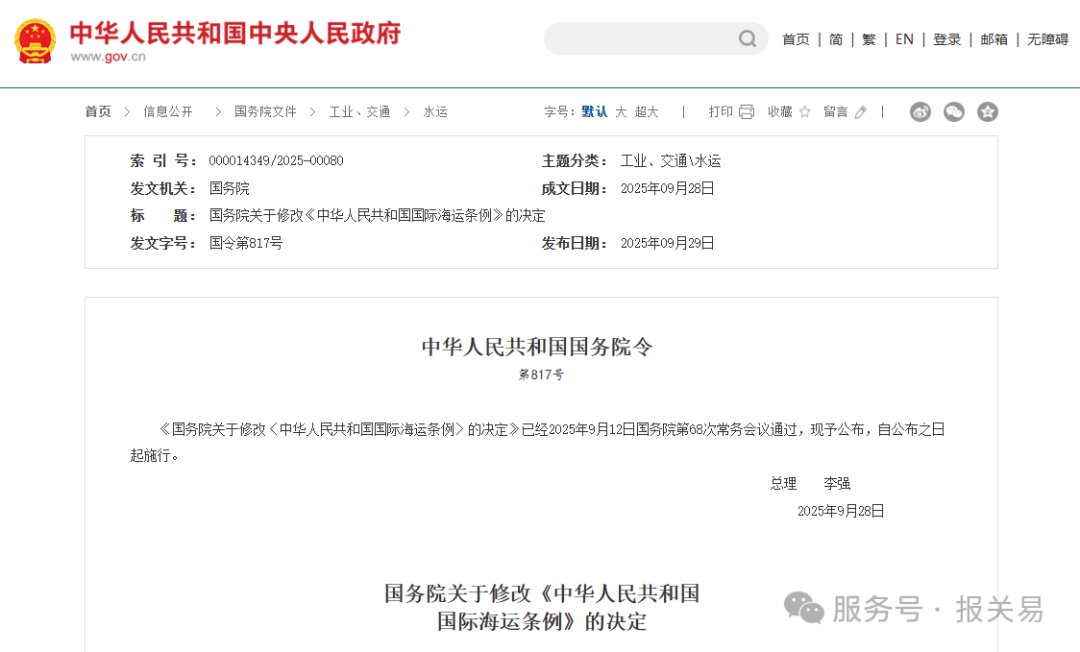
Task: Click the pencil icon beside 留言
Action: tap(861, 112)
